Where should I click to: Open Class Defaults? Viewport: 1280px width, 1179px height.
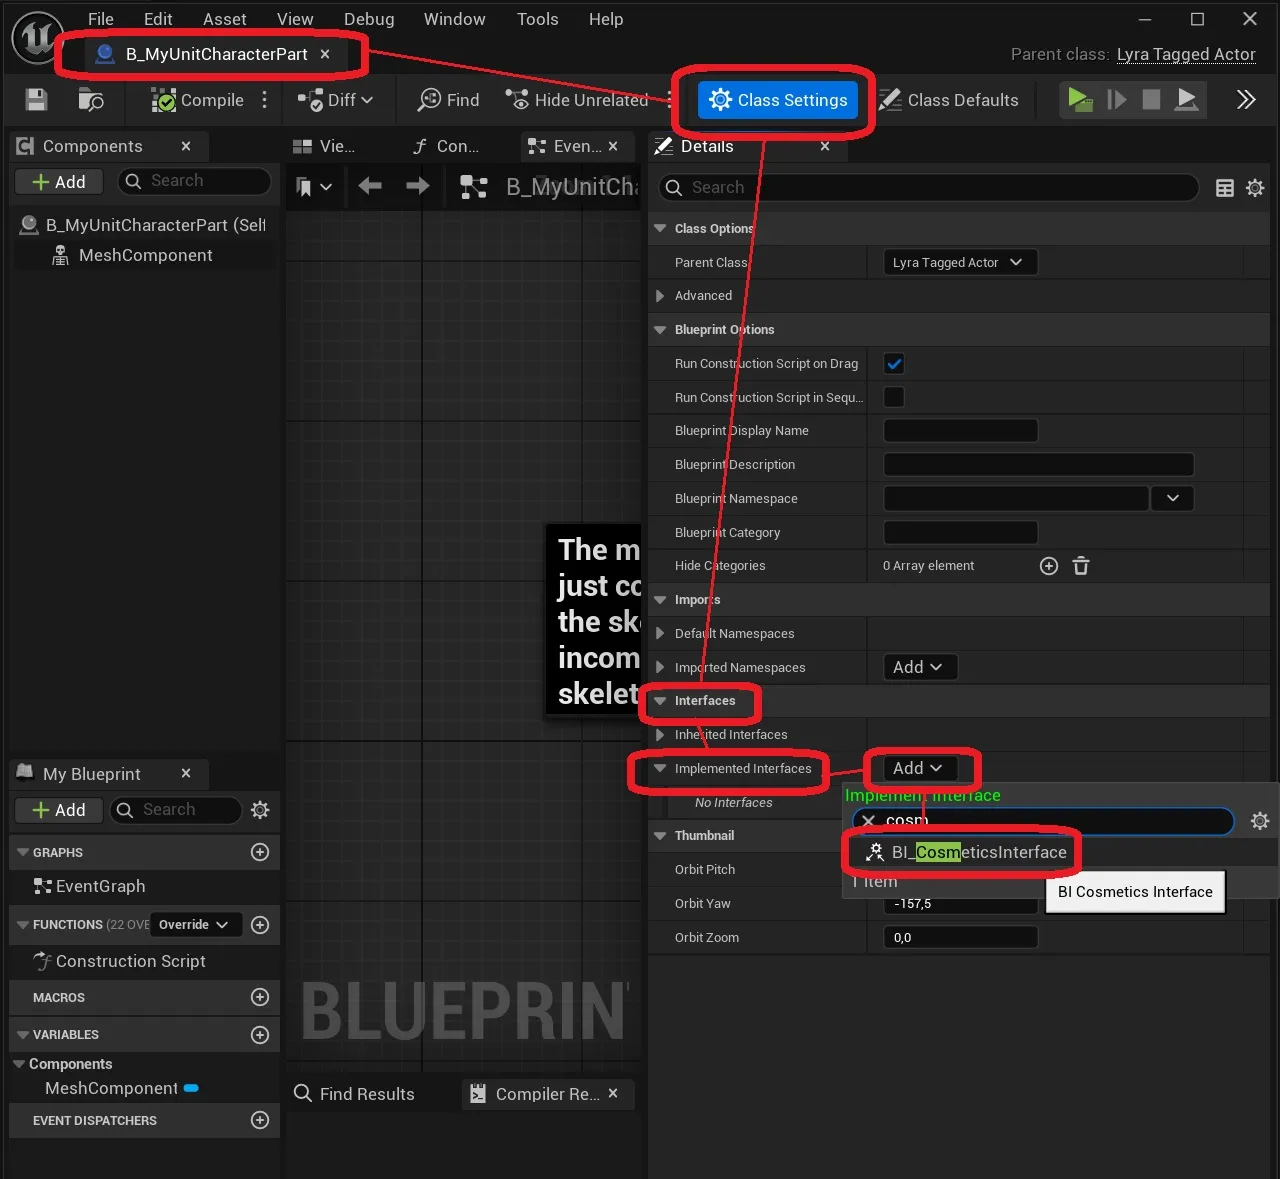tap(949, 100)
